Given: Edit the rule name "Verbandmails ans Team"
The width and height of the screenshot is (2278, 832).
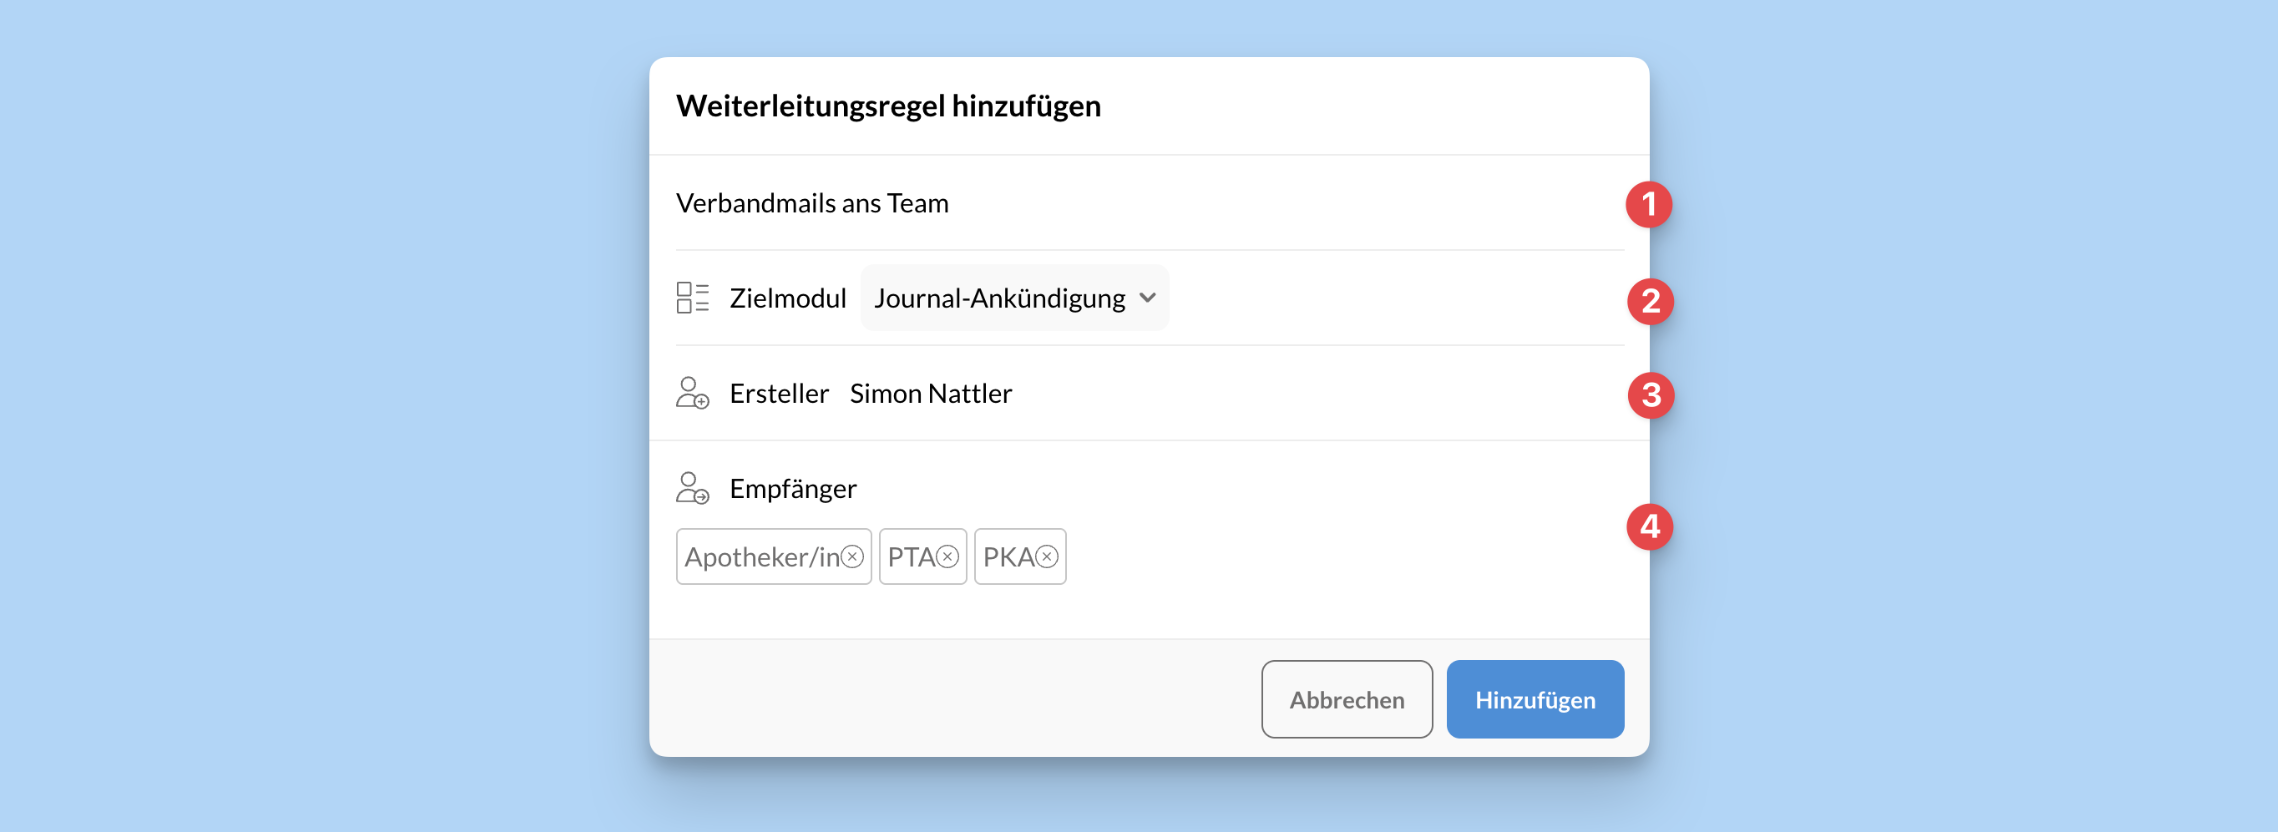Looking at the screenshot, I should [812, 203].
